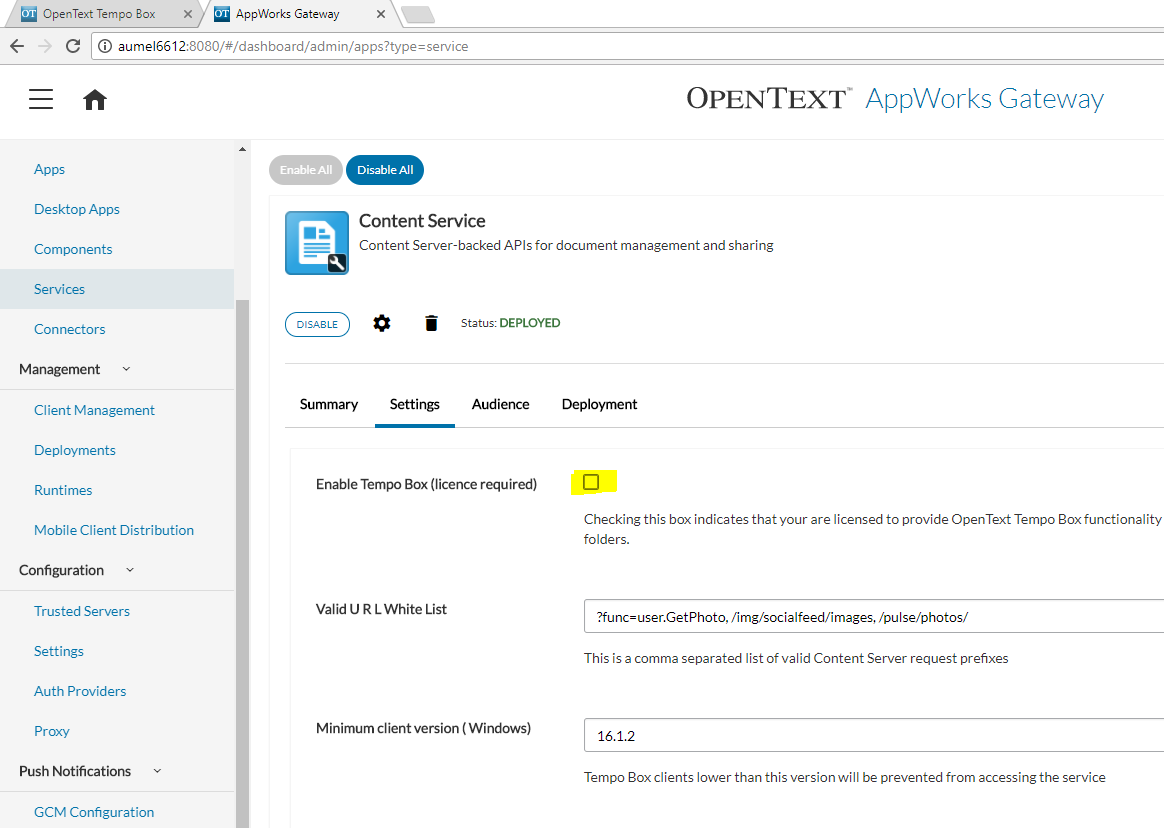Click the DEPLOYED status text
1164x828 pixels.
pyautogui.click(x=529, y=323)
